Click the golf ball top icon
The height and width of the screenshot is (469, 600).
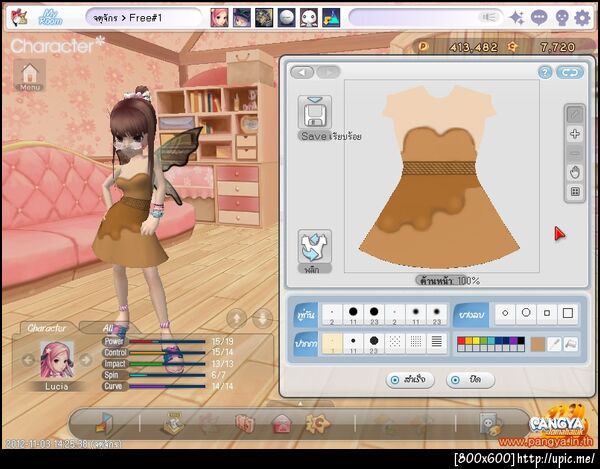286,18
